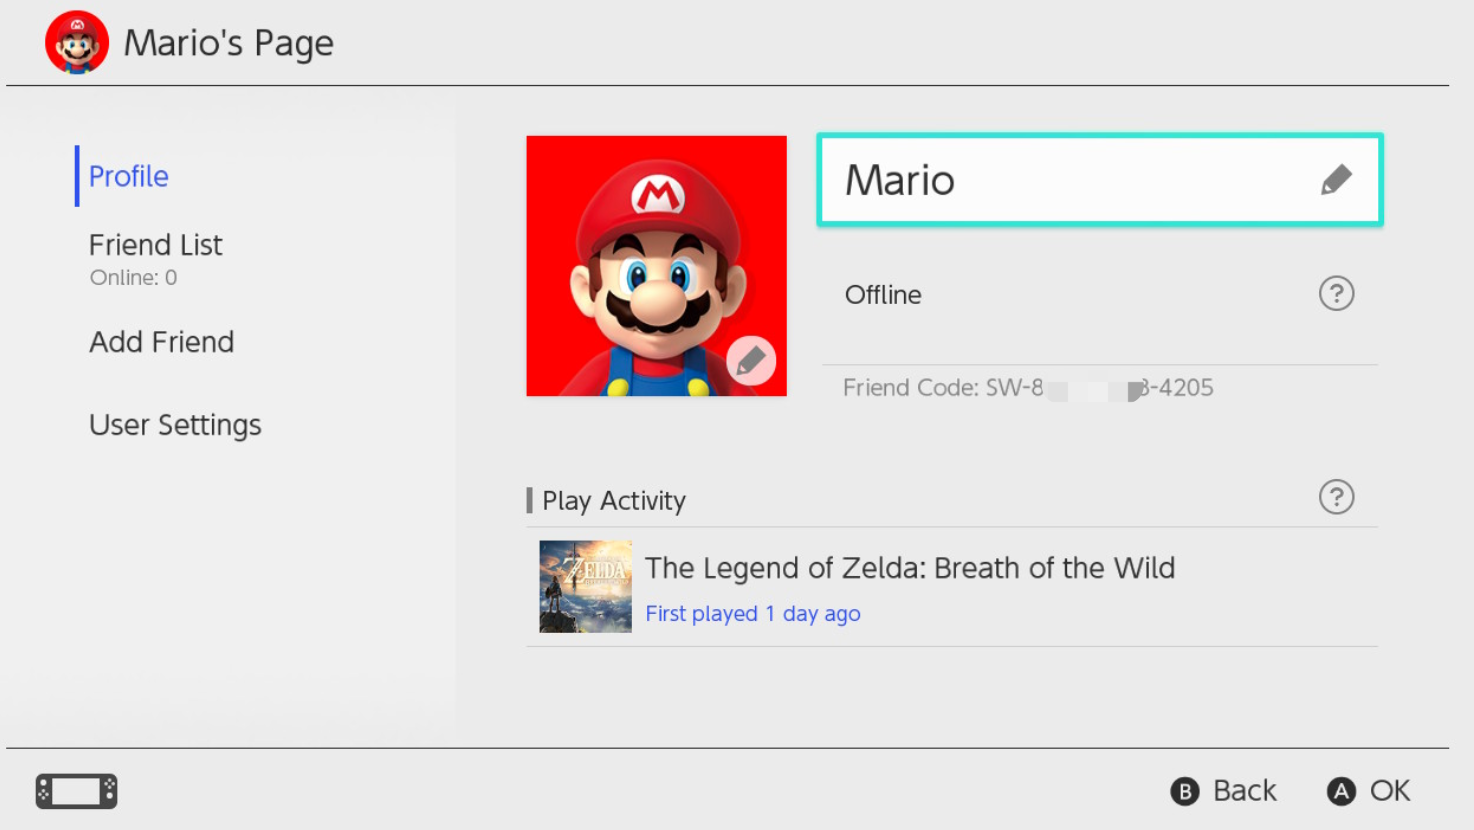The image size is (1474, 830).
Task: Open the help icon beside Offline status
Action: [1336, 294]
